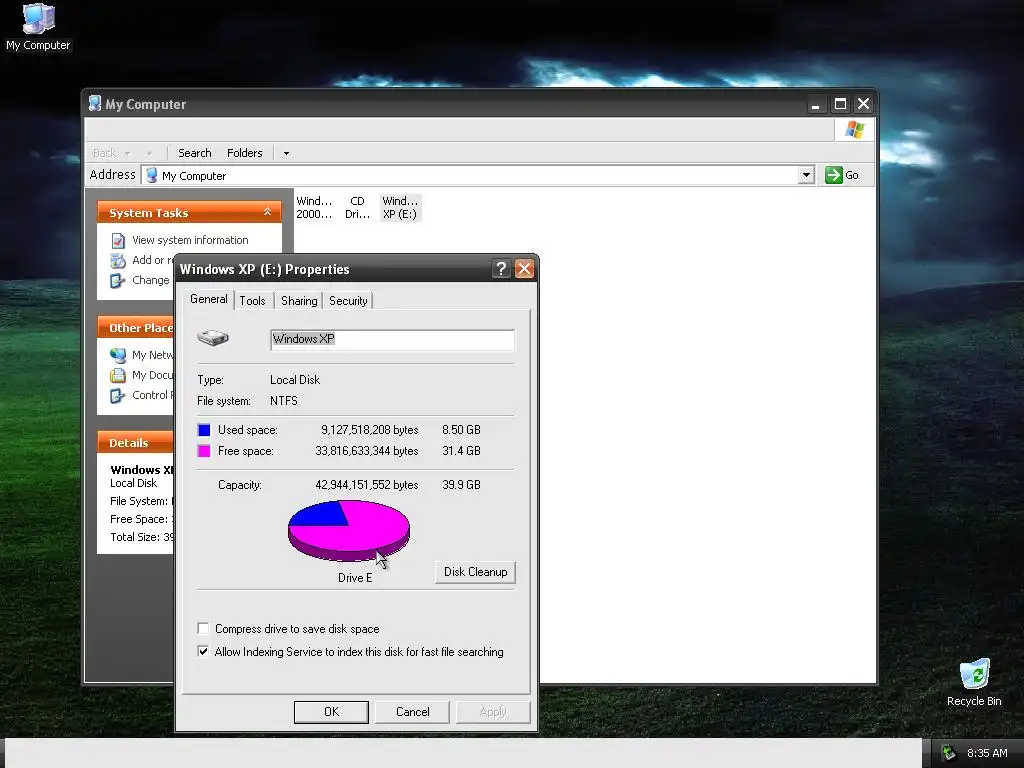1024x768 pixels.
Task: Click the address bar My Computer icon
Action: pyautogui.click(x=152, y=175)
